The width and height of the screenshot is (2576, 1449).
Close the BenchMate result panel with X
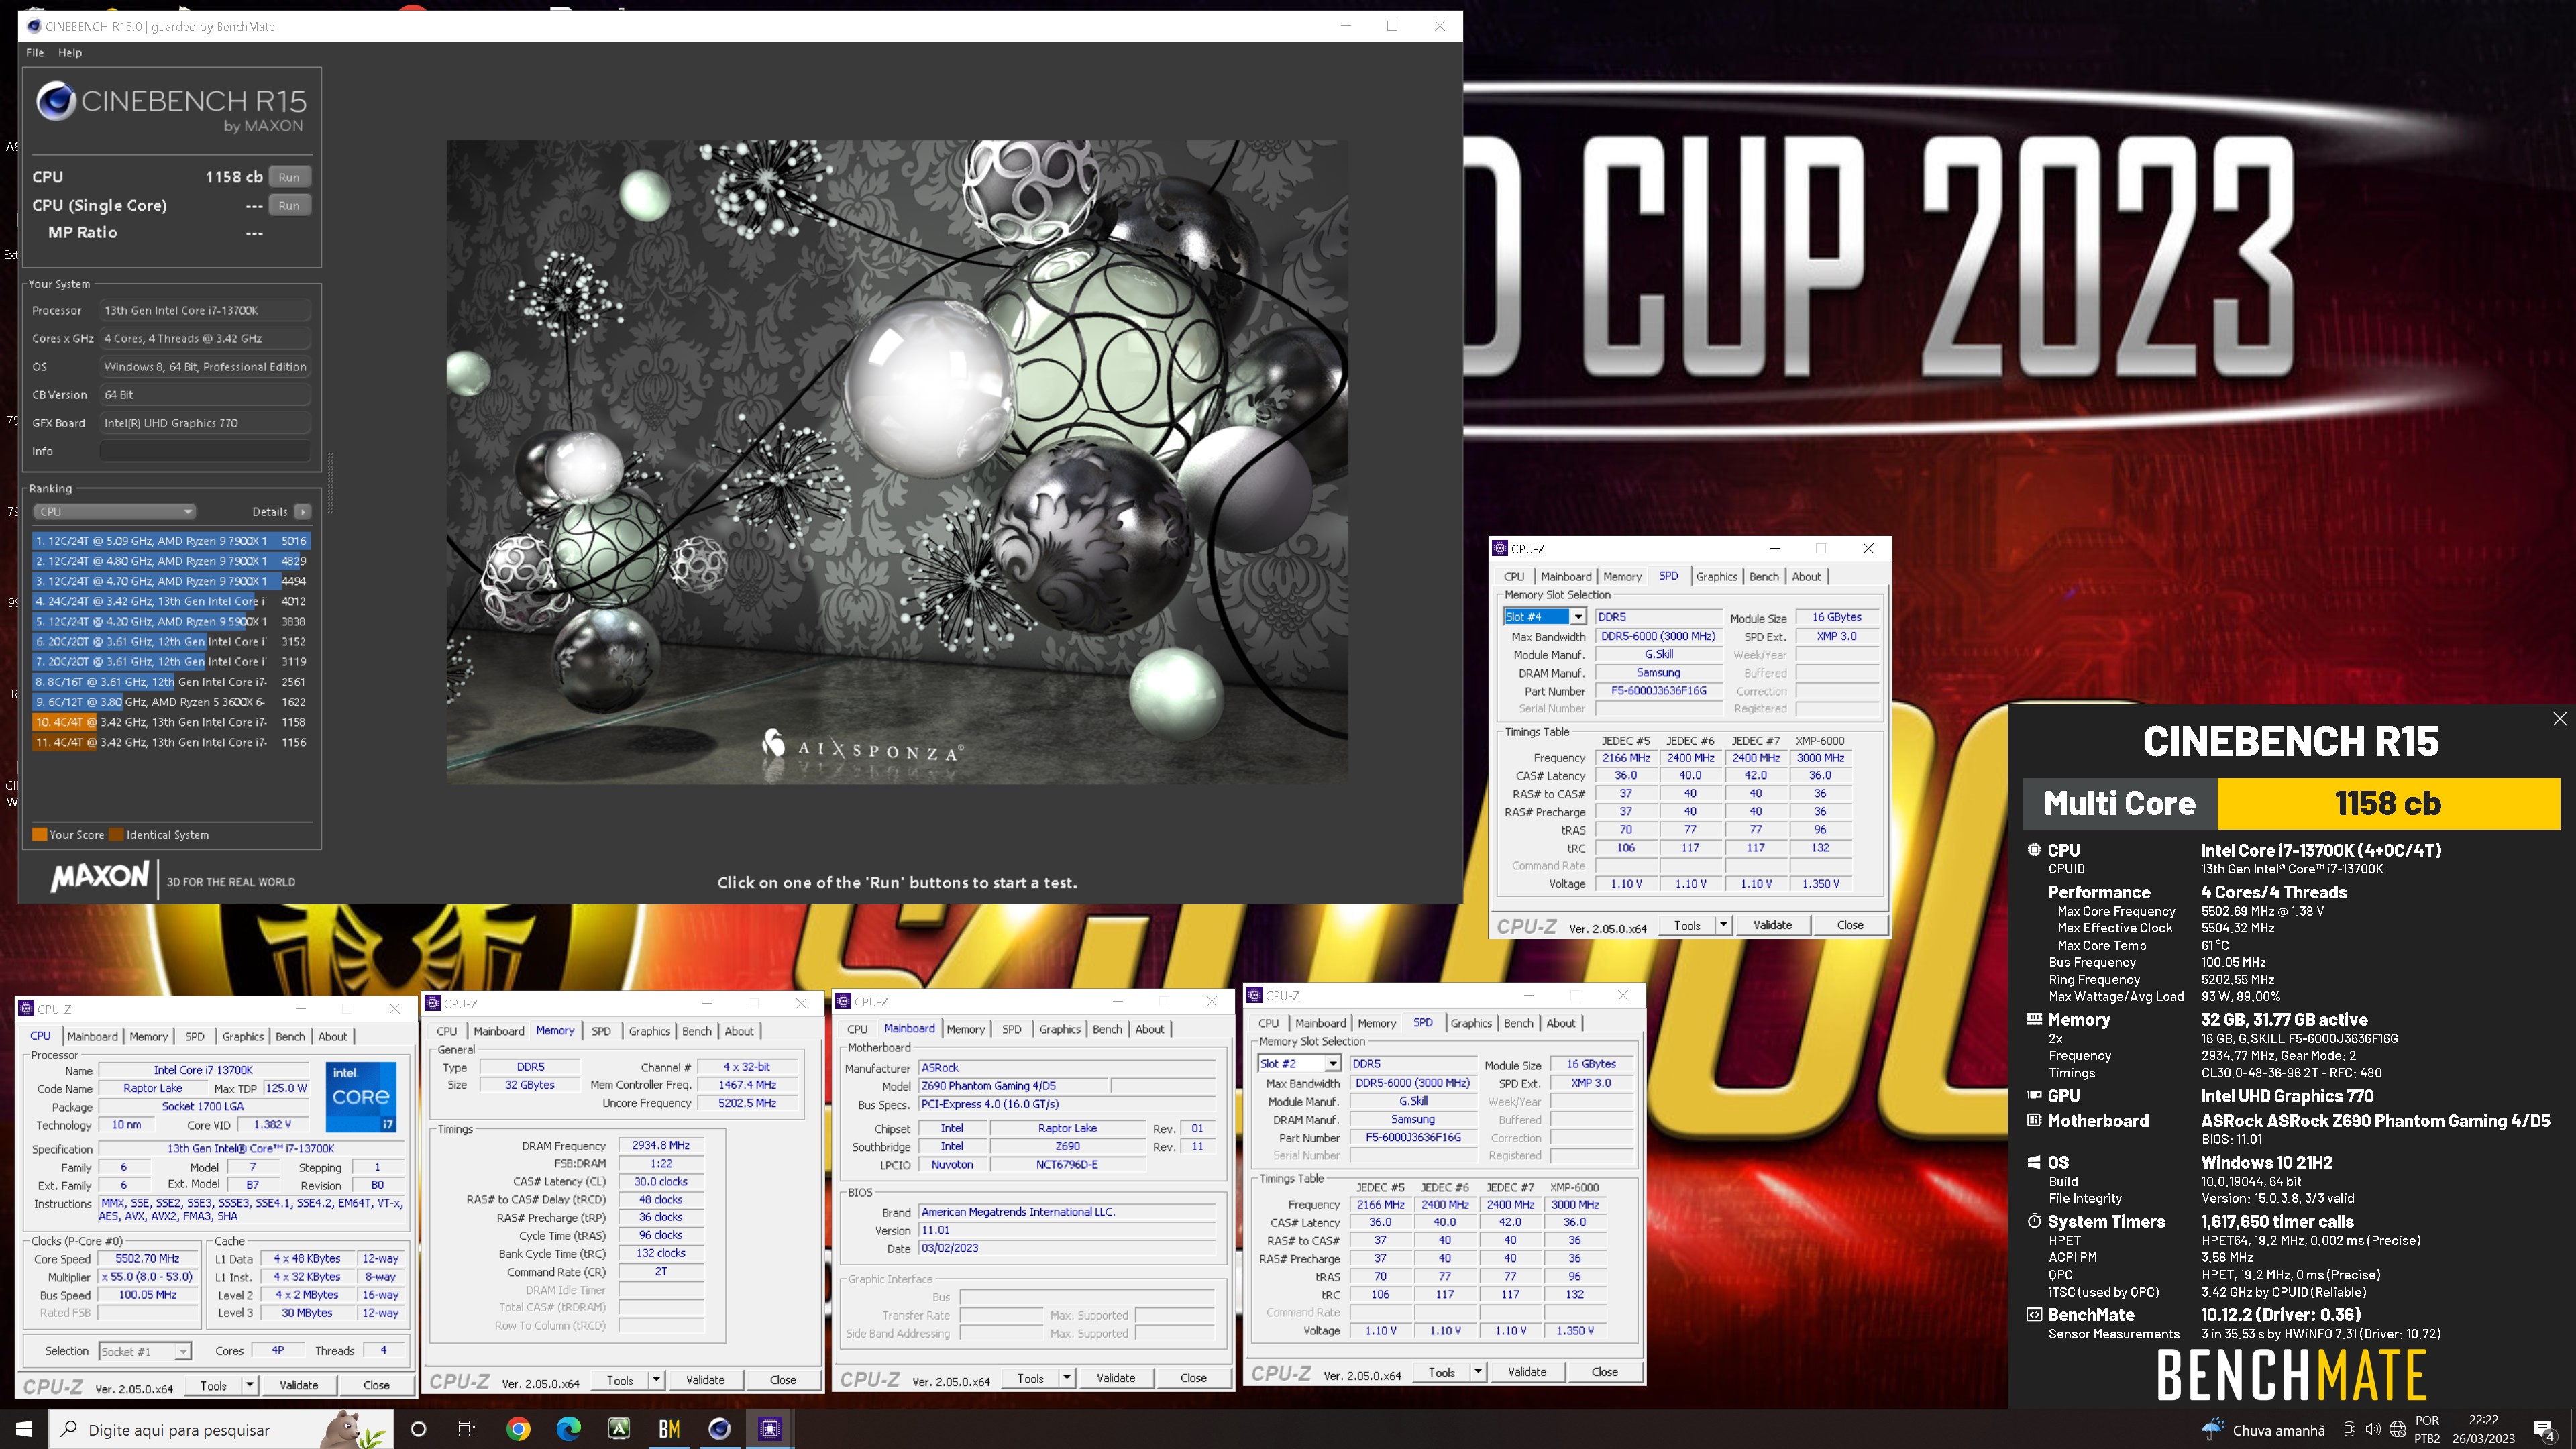click(x=2560, y=718)
